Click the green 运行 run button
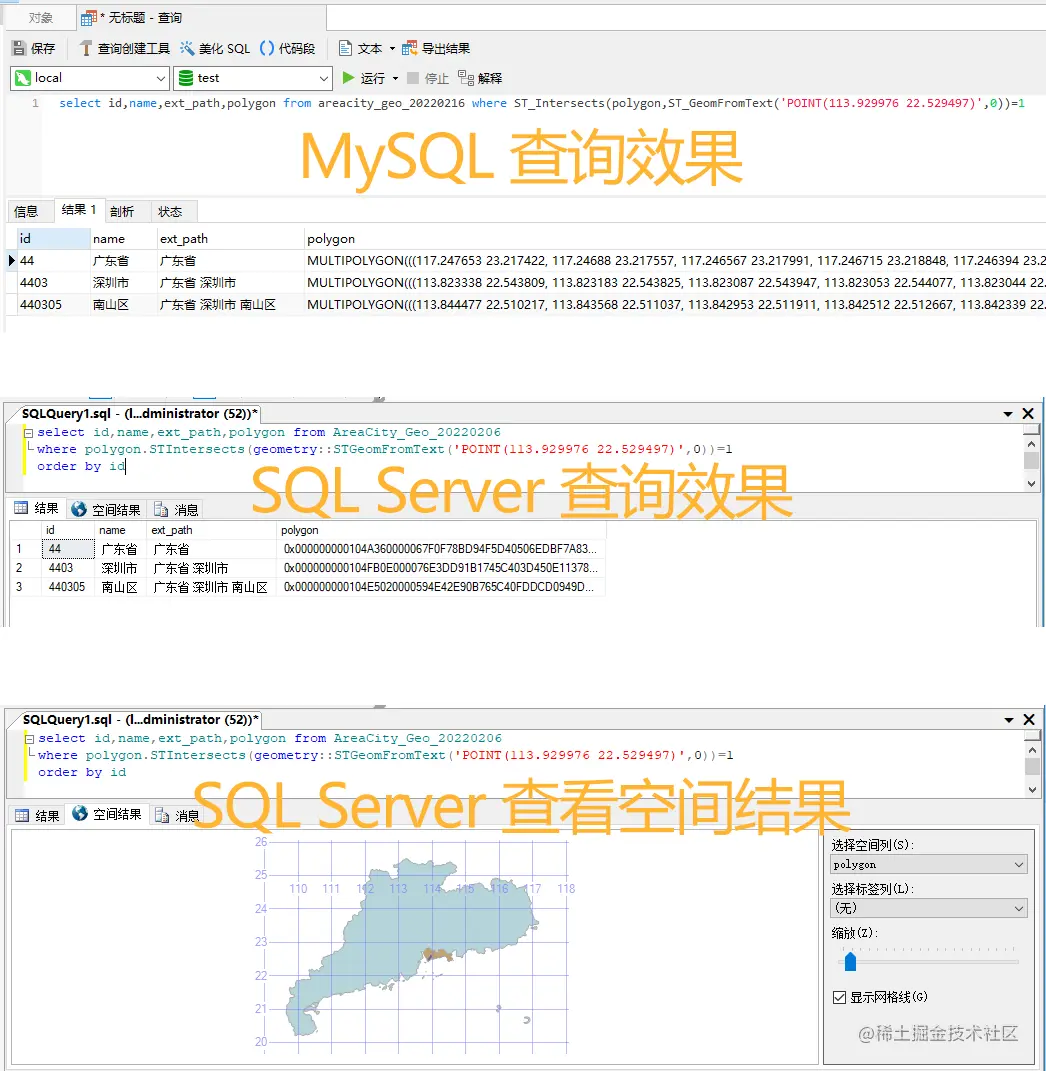 (363, 78)
